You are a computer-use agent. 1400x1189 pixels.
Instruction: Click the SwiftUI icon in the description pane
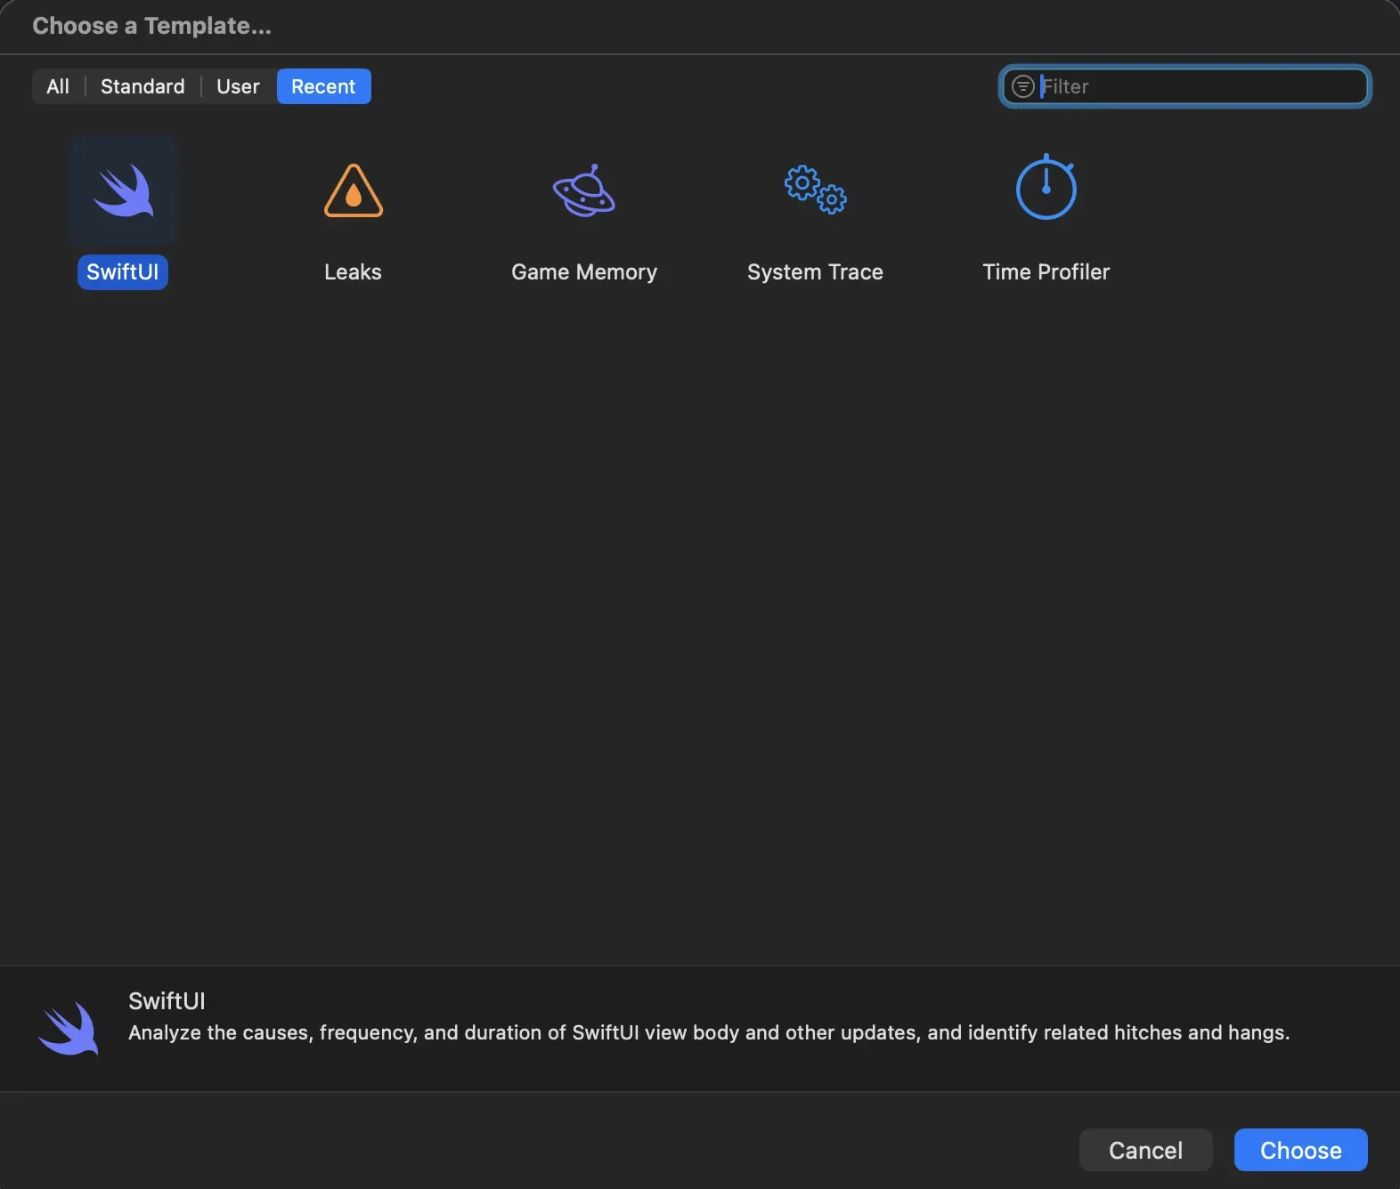click(69, 1028)
